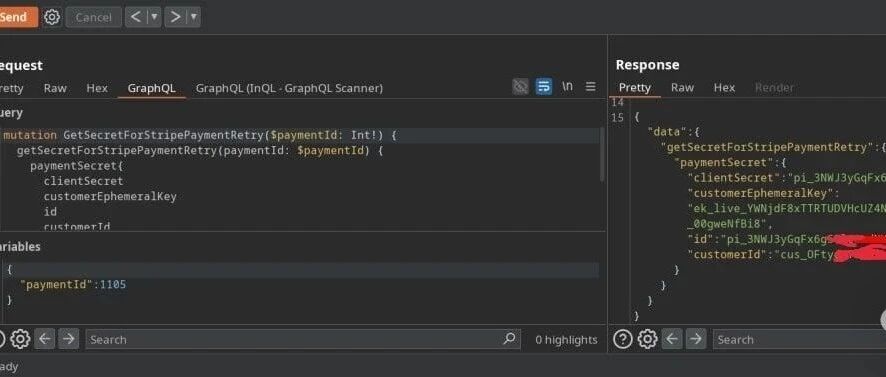Click the Response panel heading
This screenshot has width=886, height=377.
[648, 64]
